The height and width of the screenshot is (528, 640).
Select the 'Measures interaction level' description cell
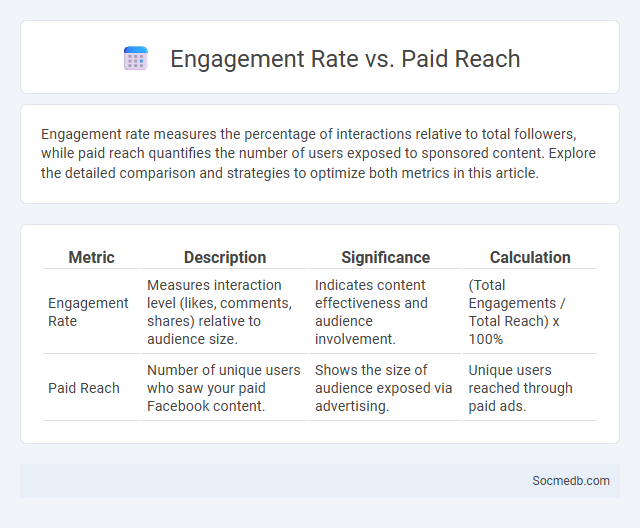(225, 312)
